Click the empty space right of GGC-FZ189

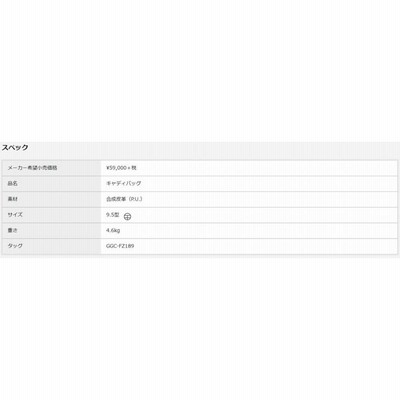pyautogui.click(x=266, y=246)
